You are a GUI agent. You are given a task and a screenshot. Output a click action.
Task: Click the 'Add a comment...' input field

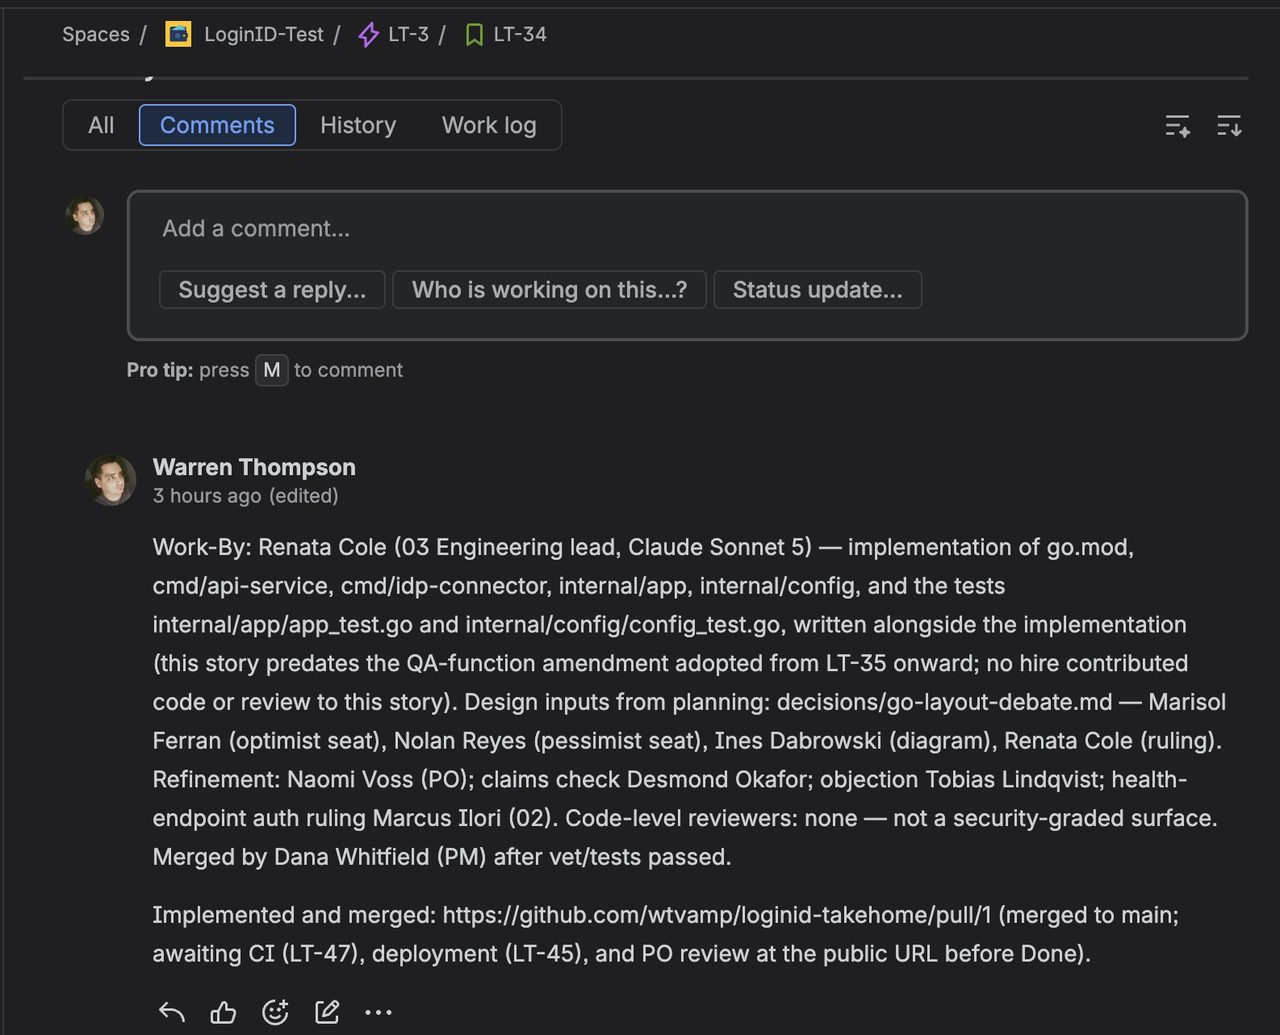point(687,229)
